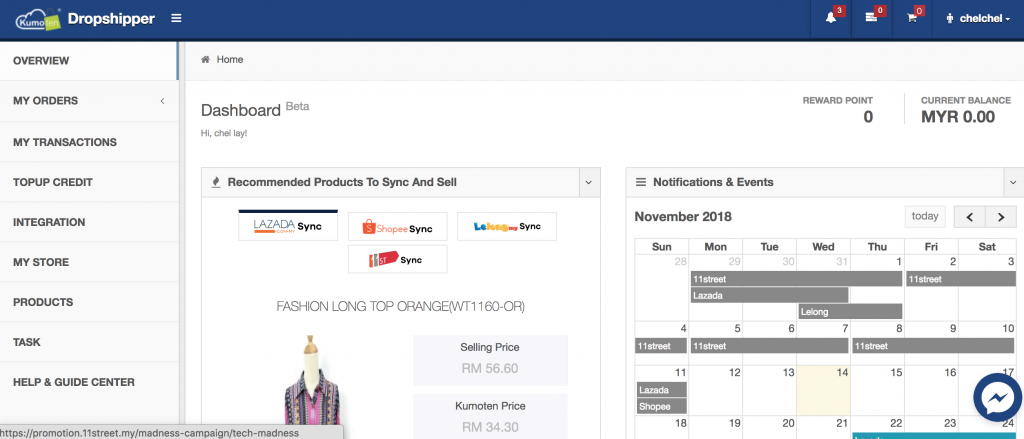Open My Transactions in the sidebar
This screenshot has height=439, width=1024.
[89, 142]
